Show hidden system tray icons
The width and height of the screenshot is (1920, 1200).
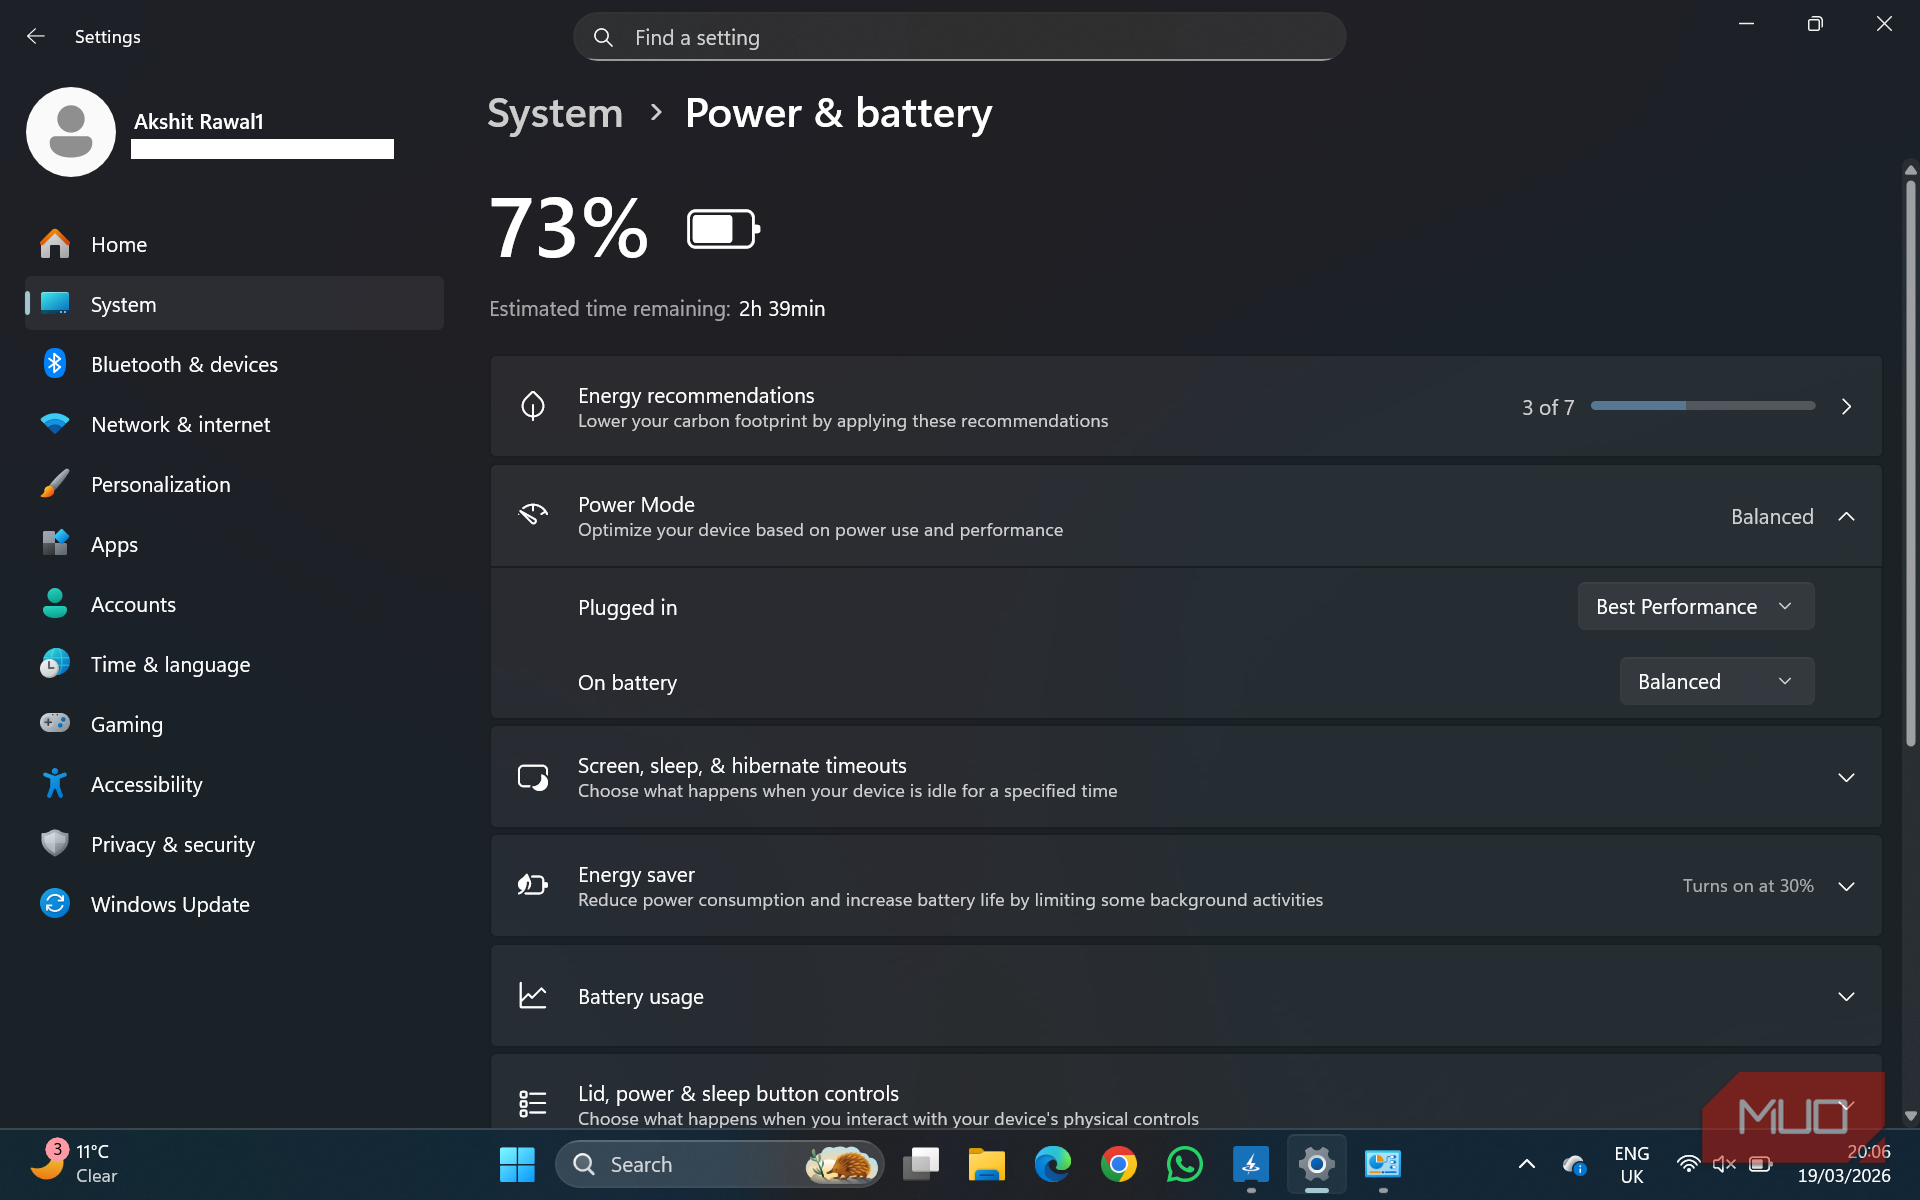coord(1526,1164)
